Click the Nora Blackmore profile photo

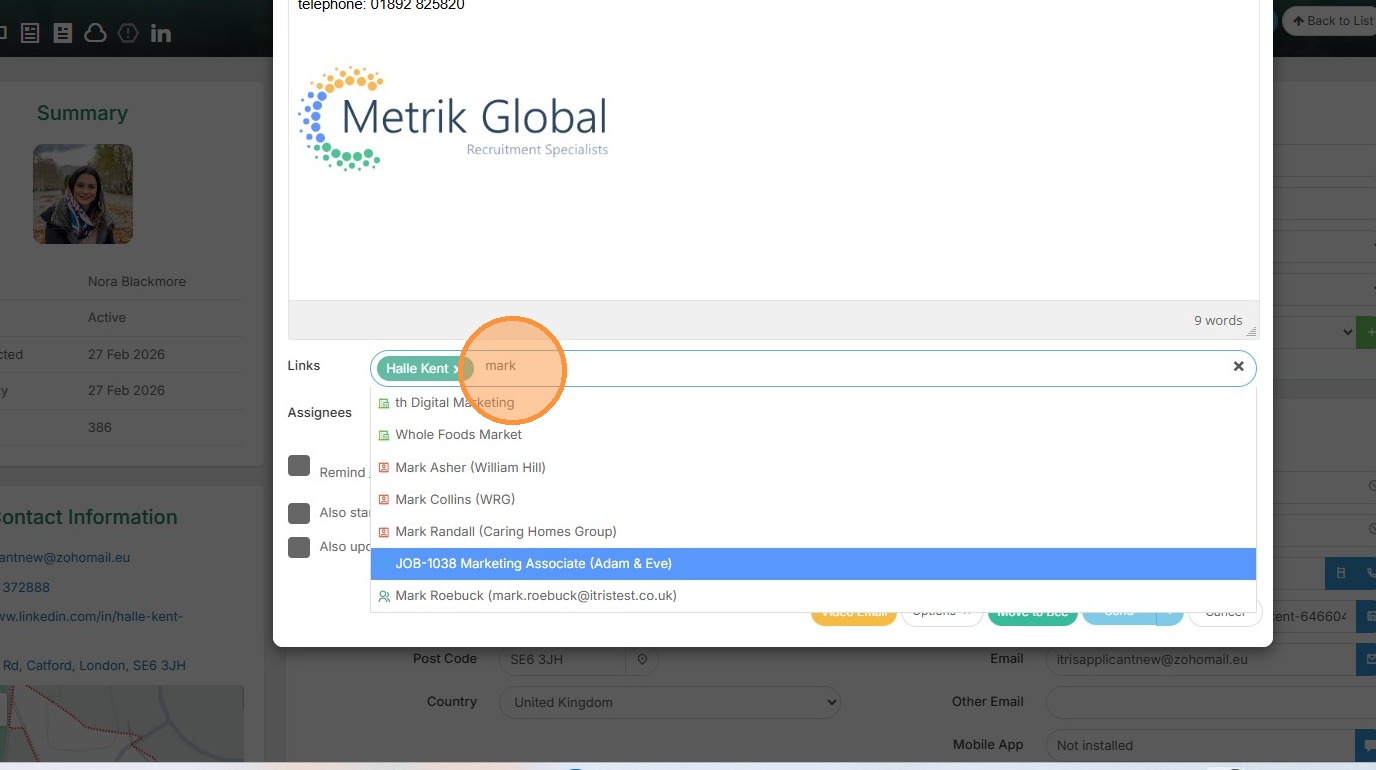[x=83, y=194]
